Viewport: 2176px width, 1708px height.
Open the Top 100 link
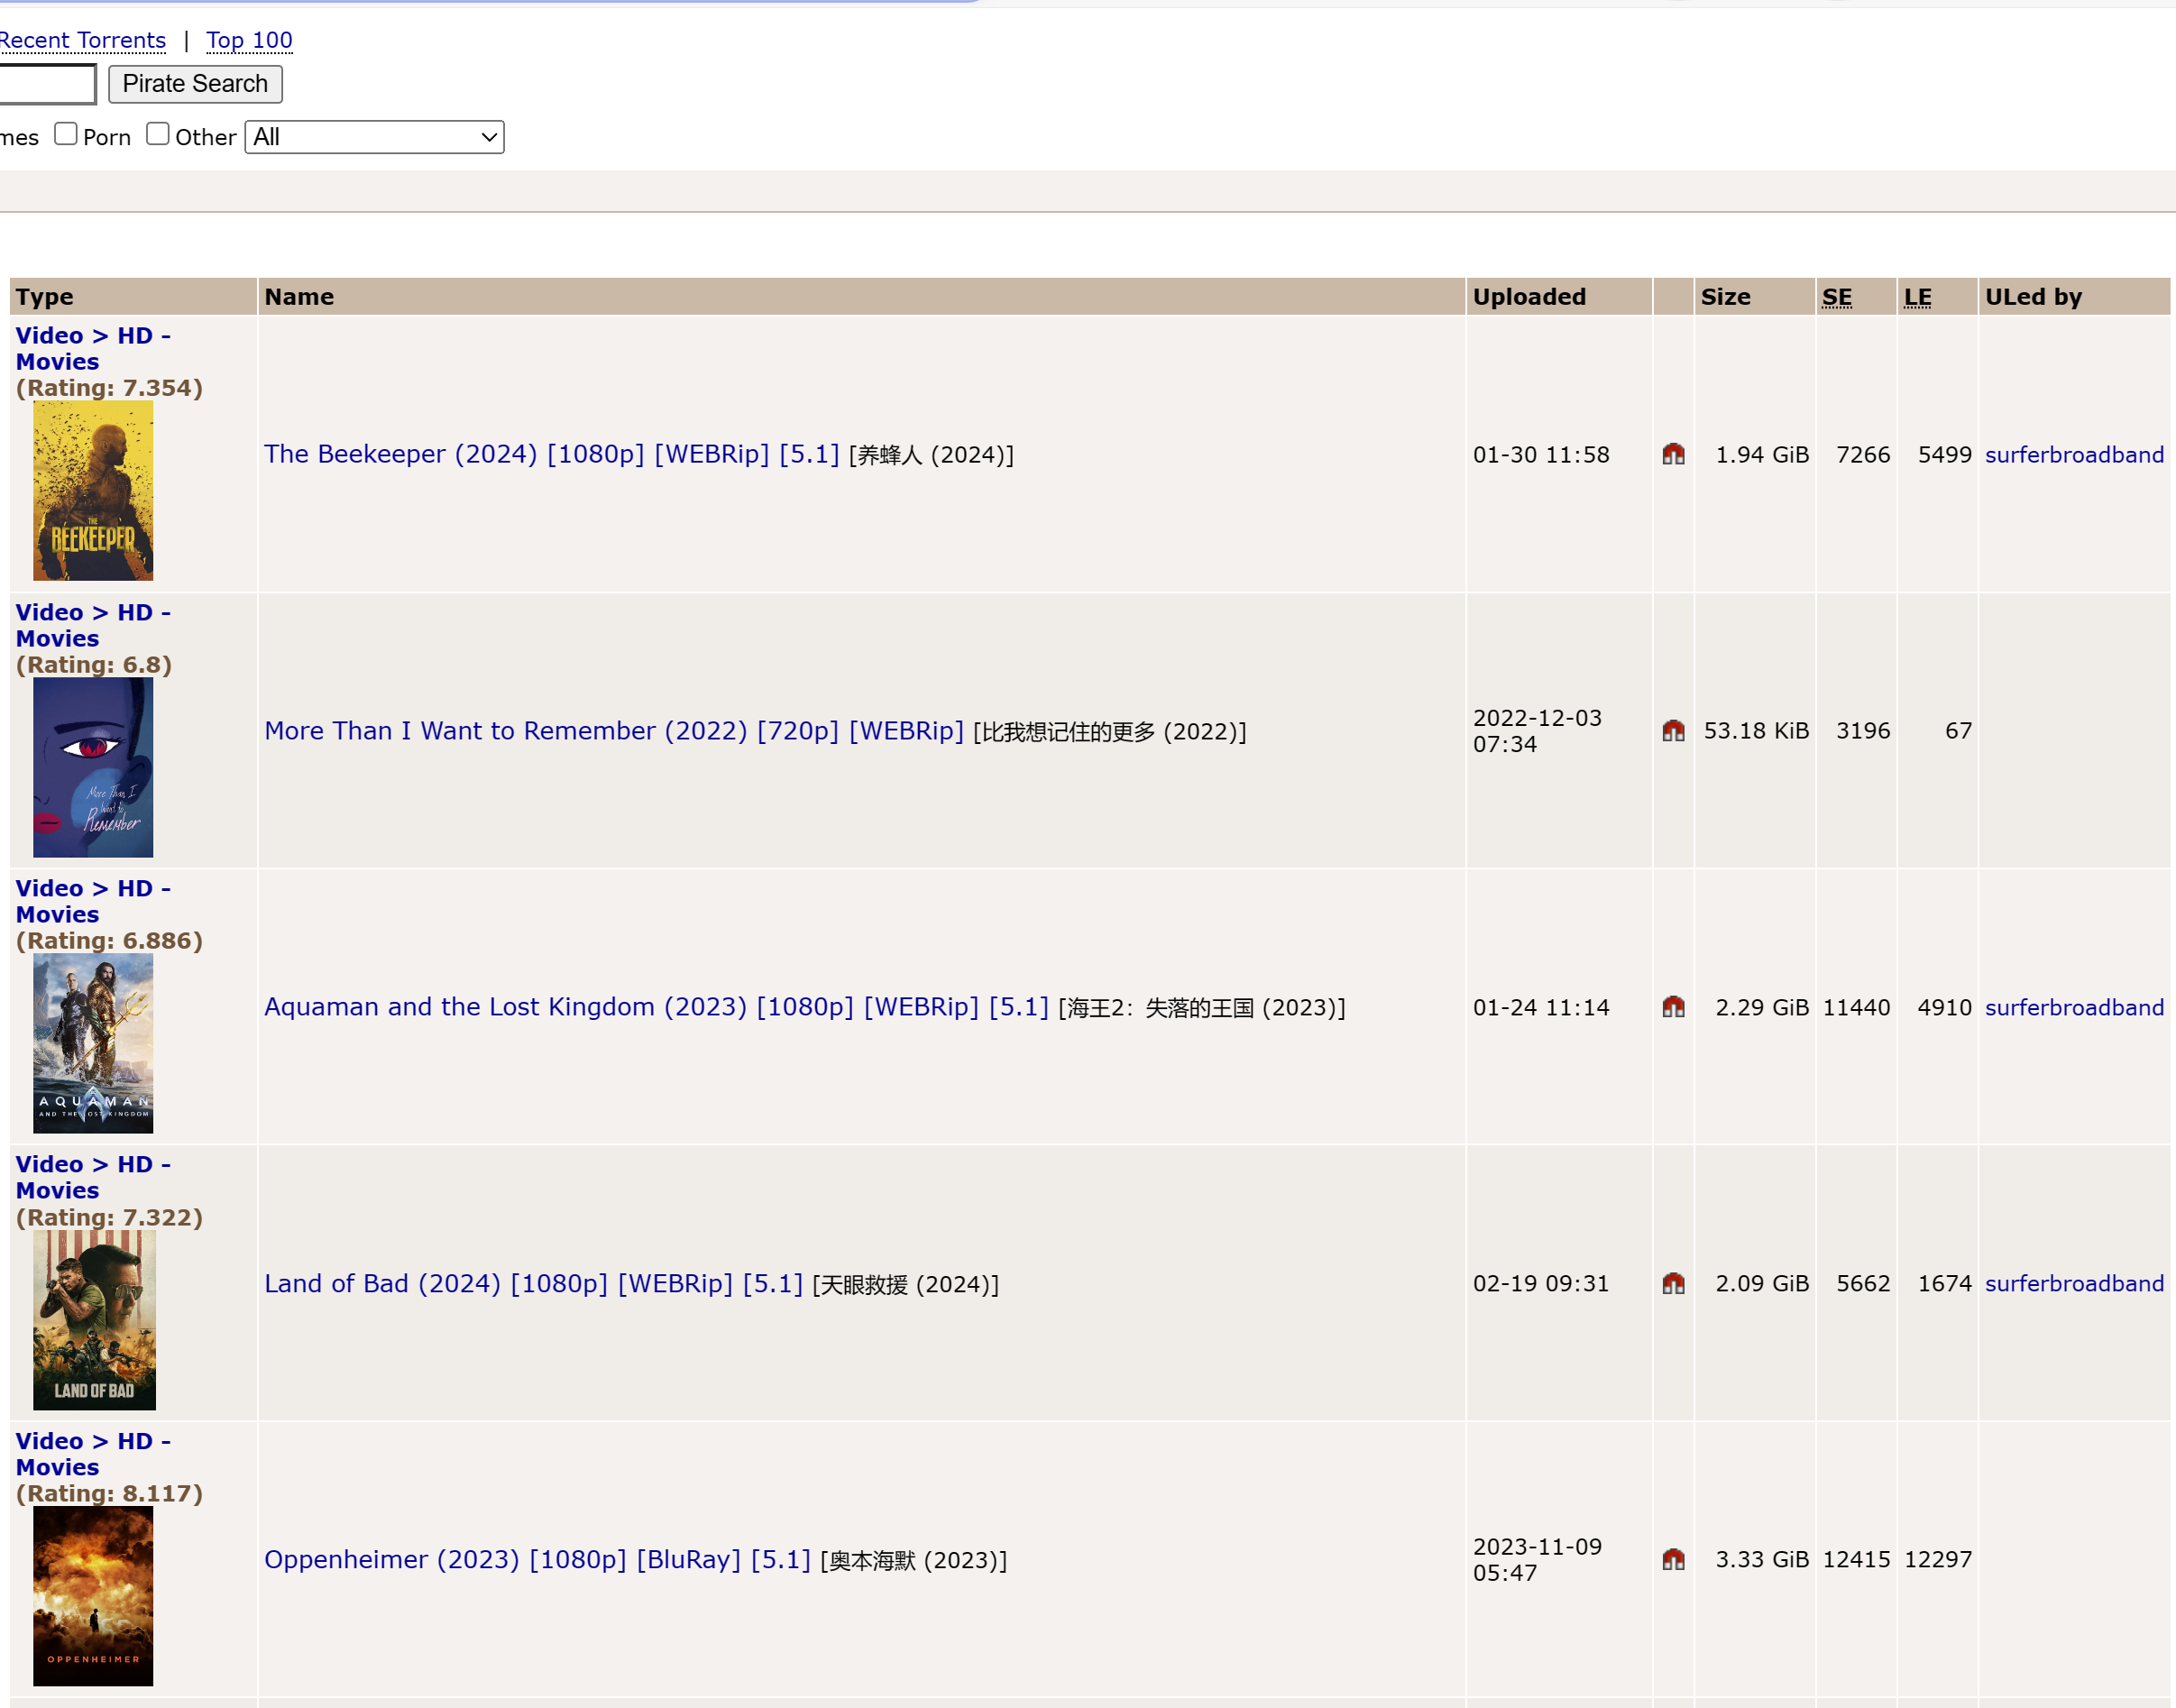[x=249, y=40]
